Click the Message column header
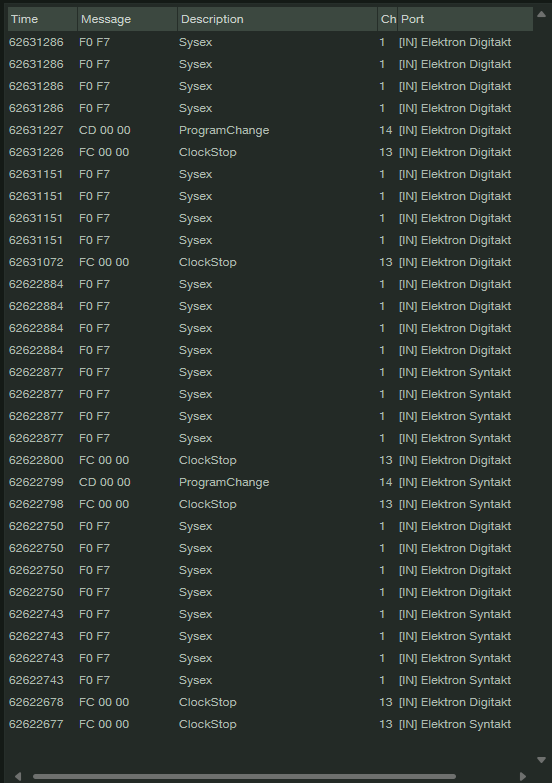The width and height of the screenshot is (552, 783). pos(127,19)
